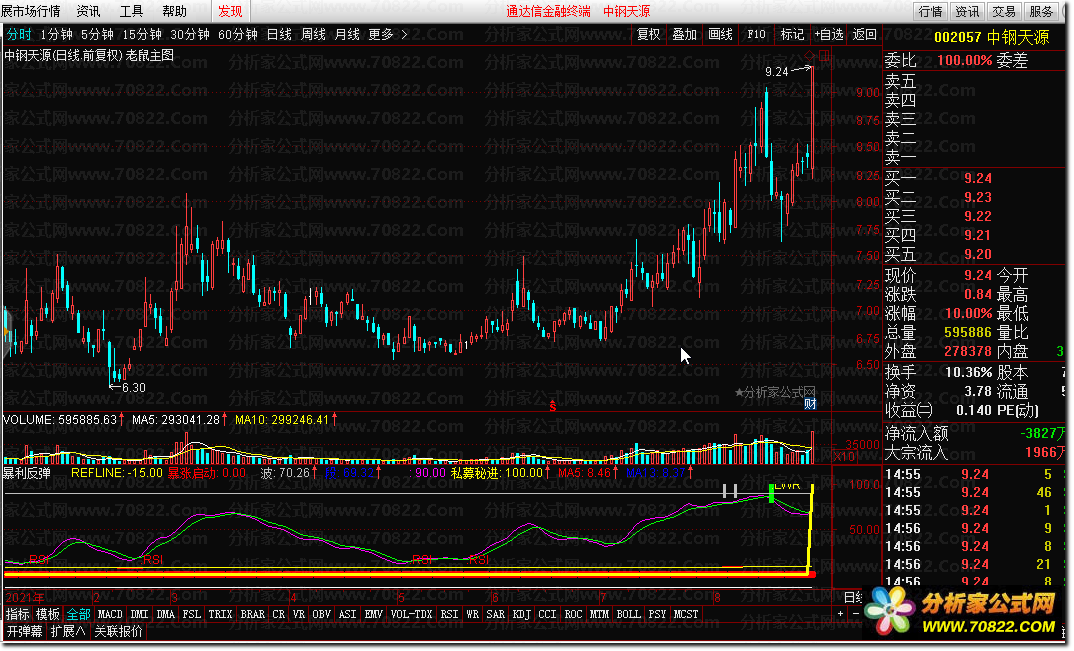1074x651 pixels.
Task: Switch to the 日线 daily chart
Action: [279, 34]
